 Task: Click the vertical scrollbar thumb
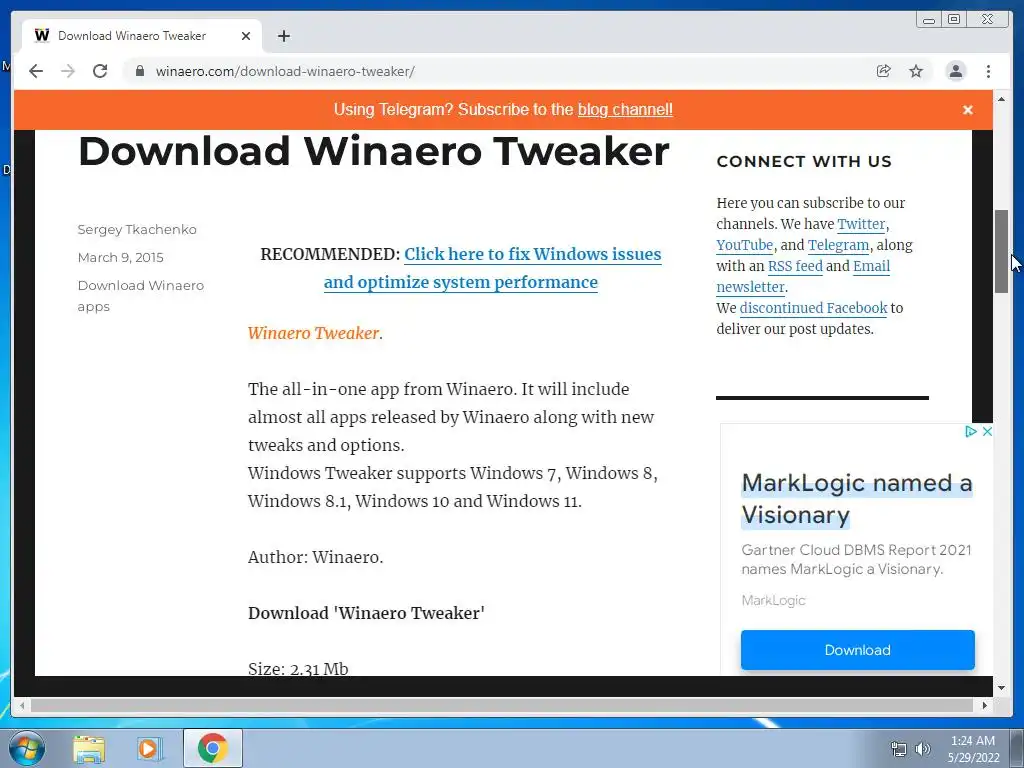point(1001,251)
